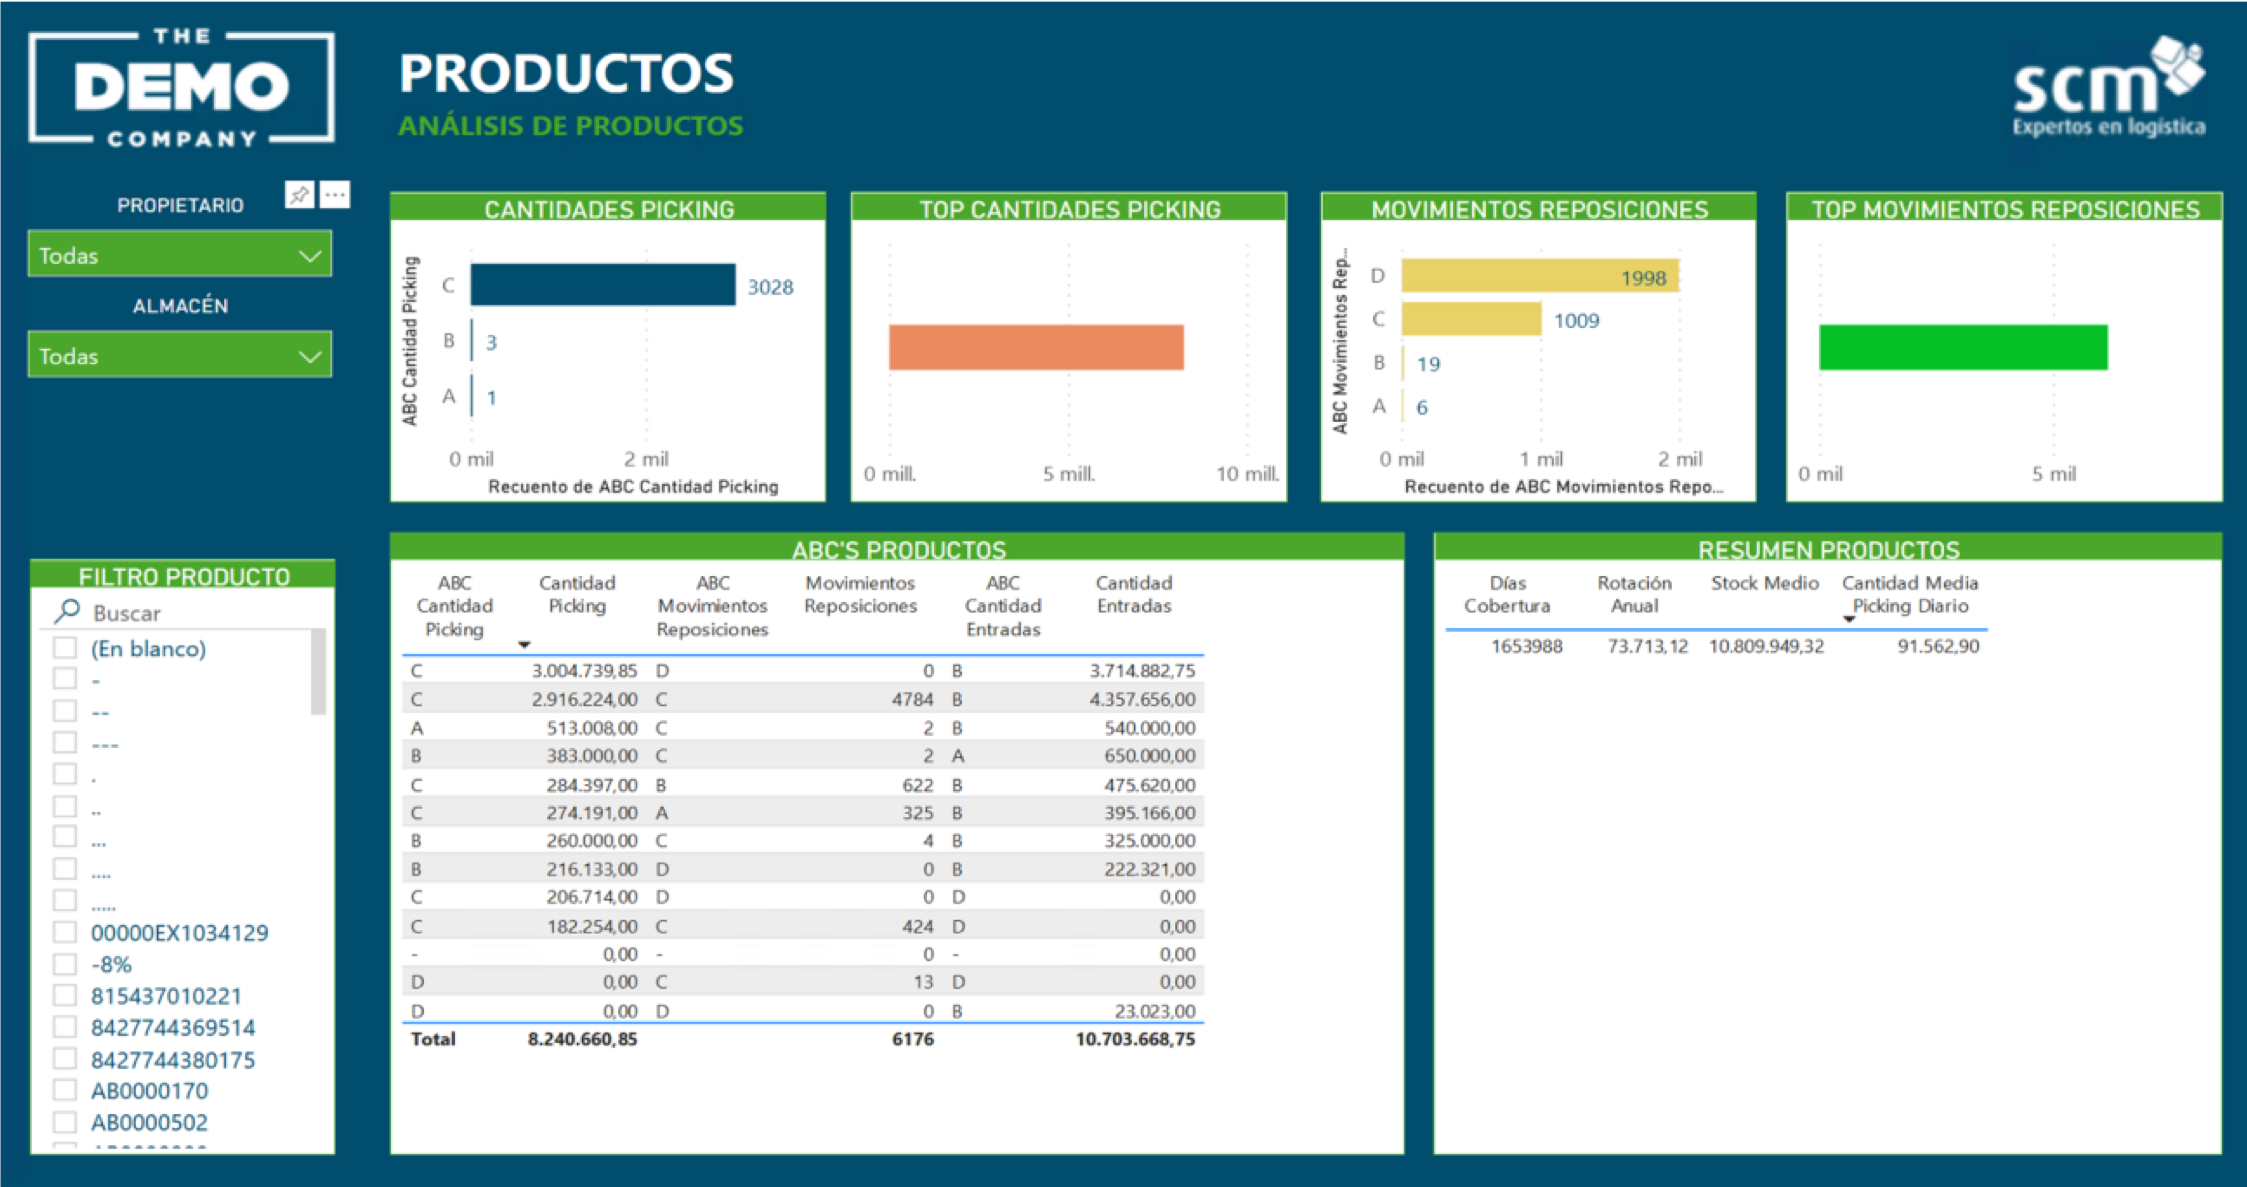Sort by ABC Movimientos Reposiciones header
The image size is (2247, 1187).
tap(712, 606)
